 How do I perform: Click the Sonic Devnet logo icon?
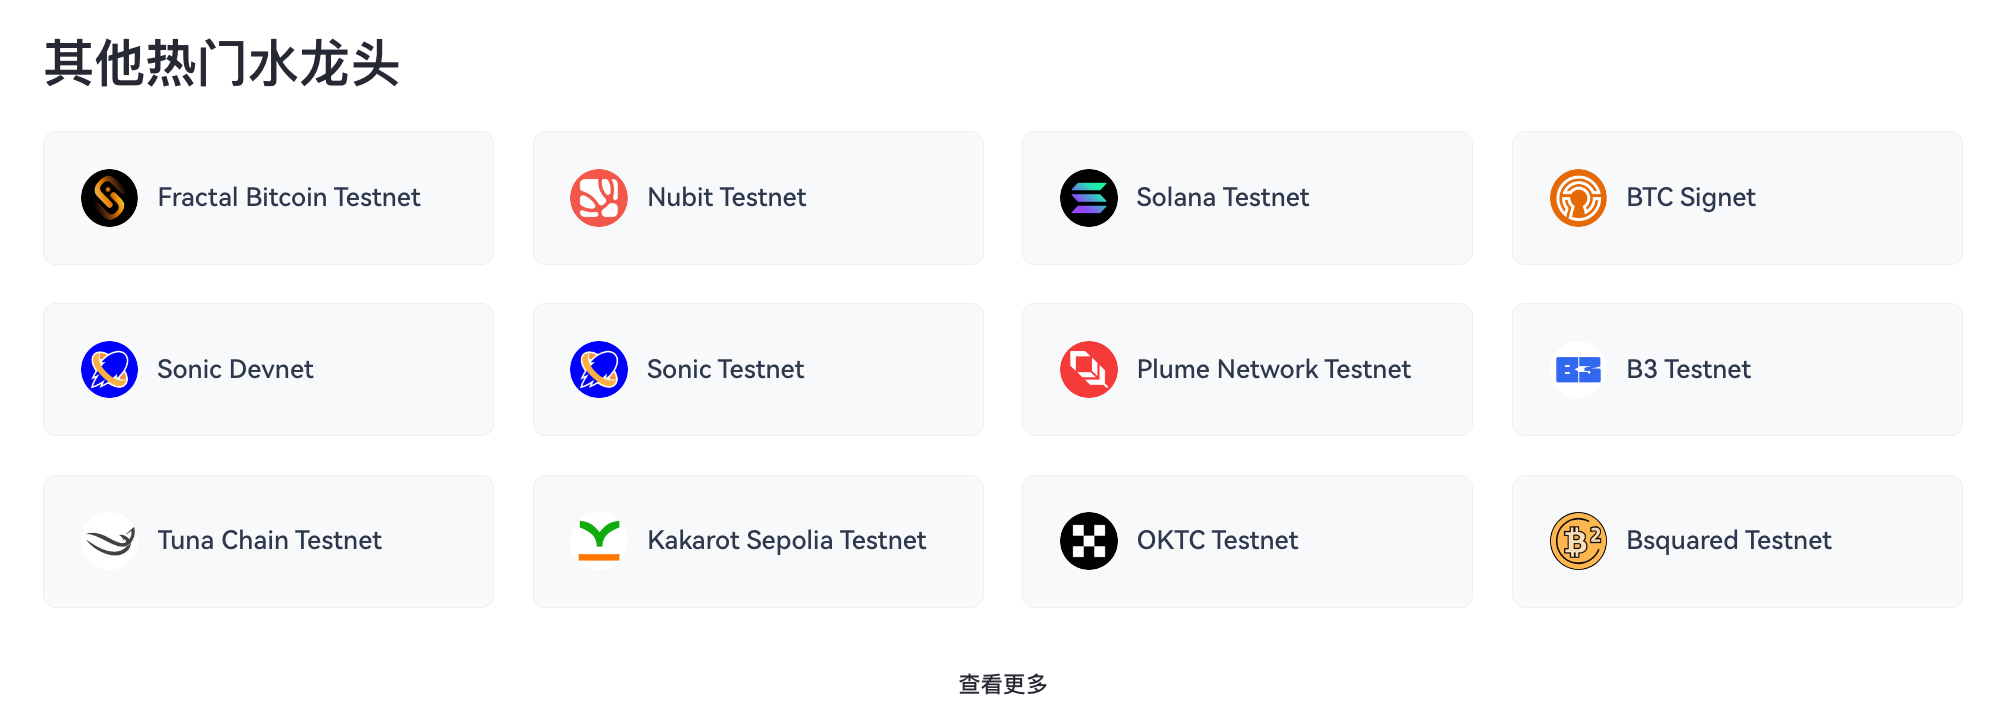(x=109, y=370)
